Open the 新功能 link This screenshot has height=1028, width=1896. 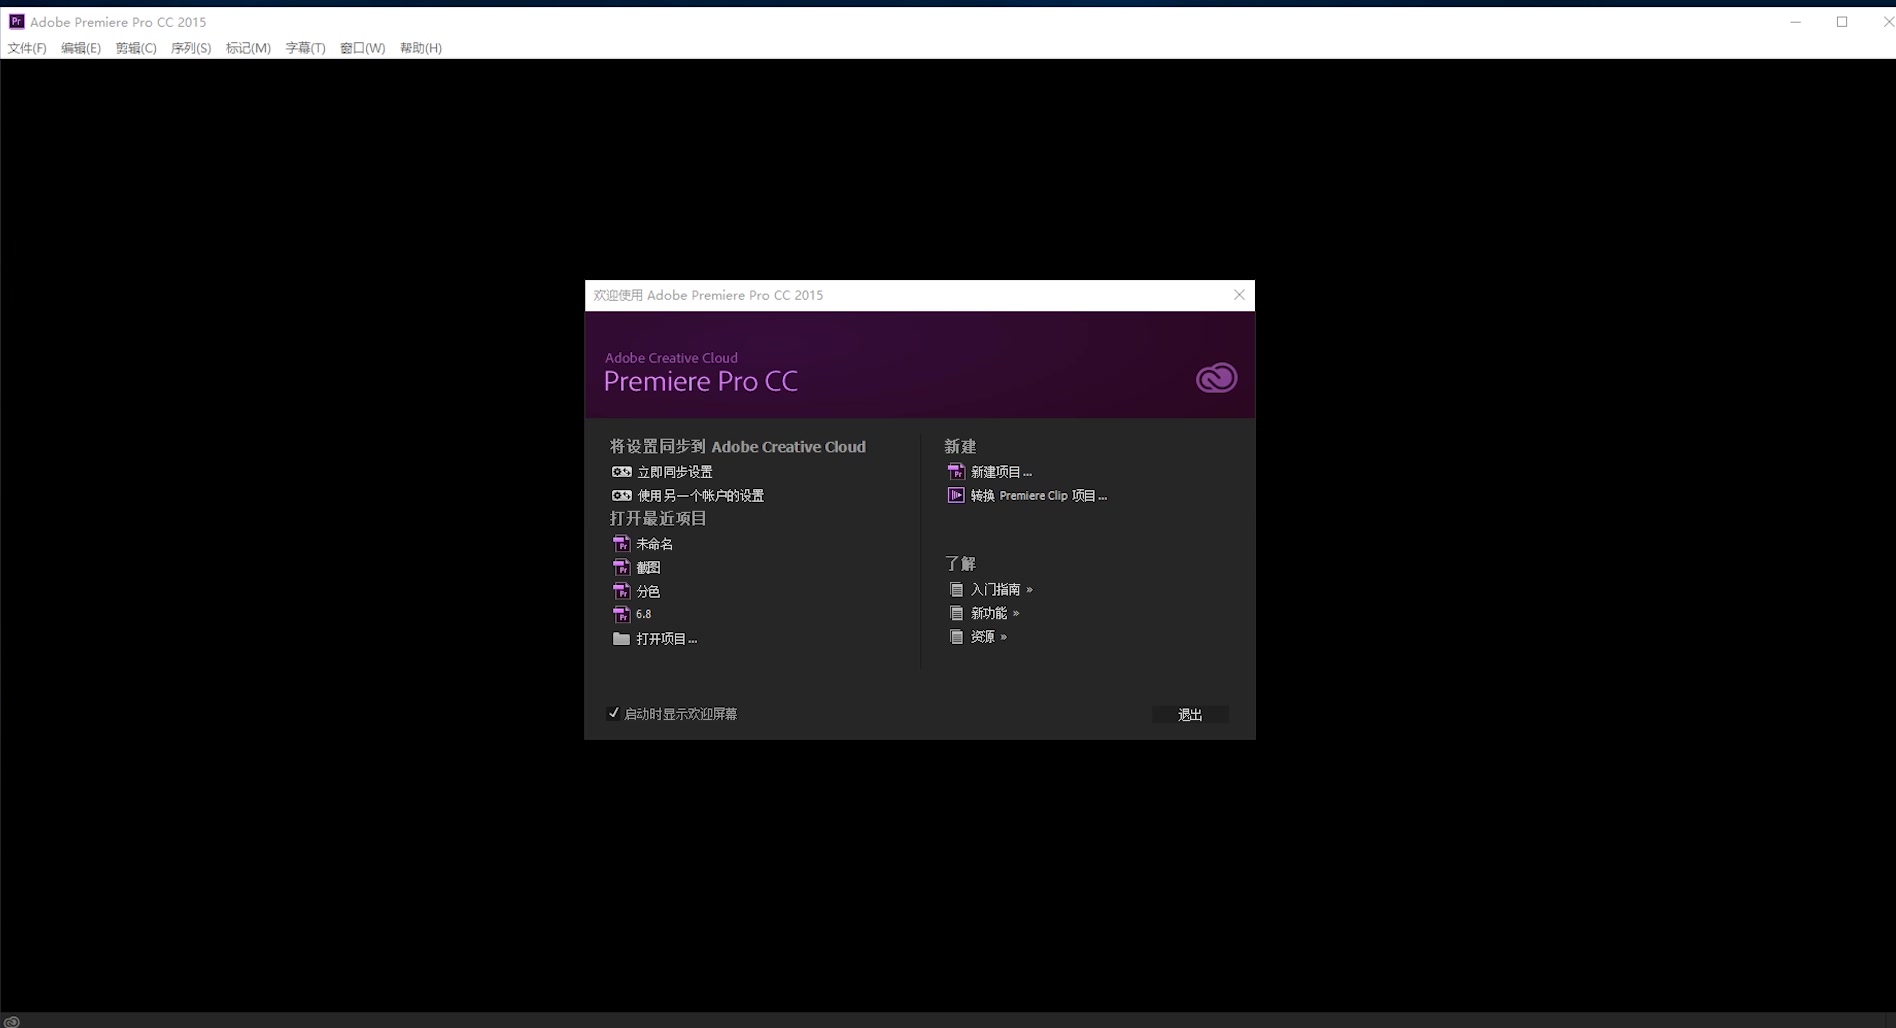pos(995,613)
